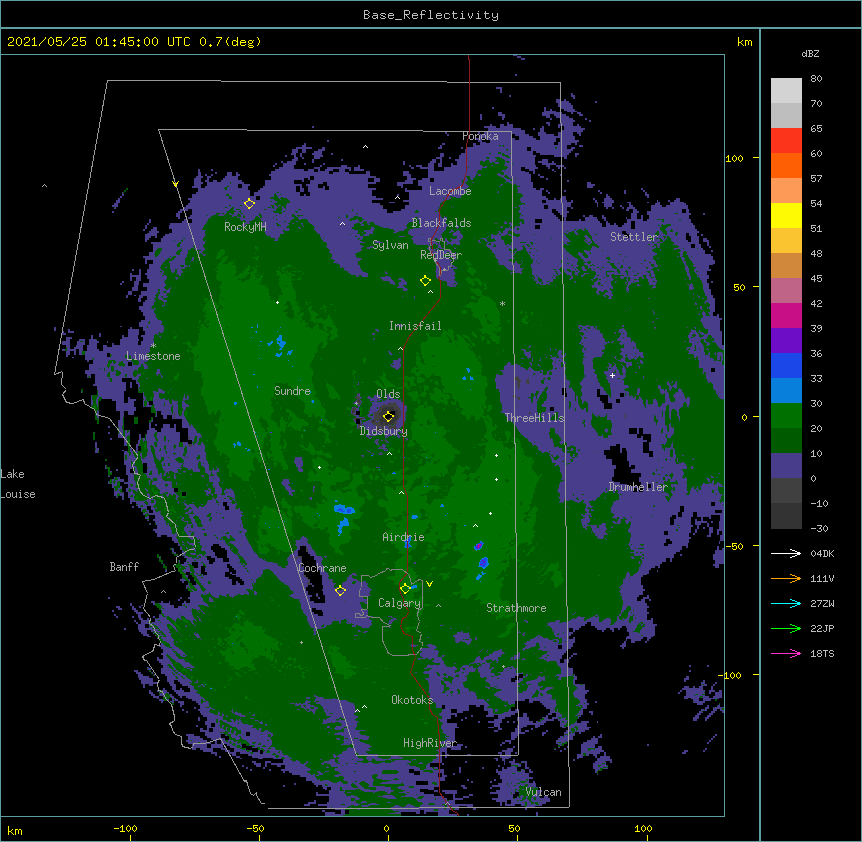Pick the red 60-65 dBZ swatch
The image size is (862, 842).
click(x=786, y=141)
